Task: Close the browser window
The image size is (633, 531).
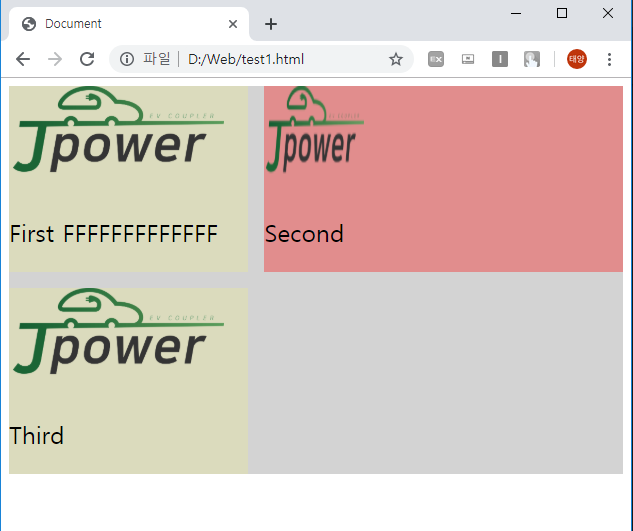Action: point(608,13)
